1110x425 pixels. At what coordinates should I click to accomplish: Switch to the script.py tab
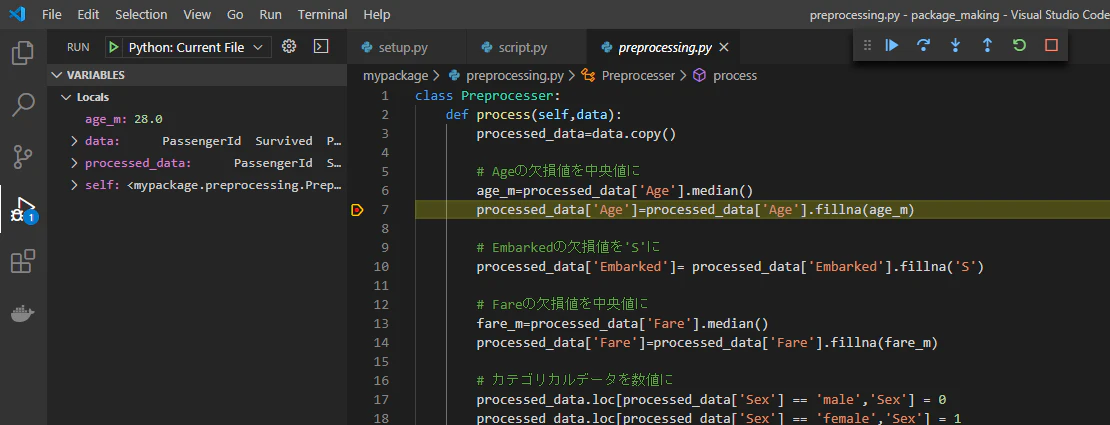[527, 47]
